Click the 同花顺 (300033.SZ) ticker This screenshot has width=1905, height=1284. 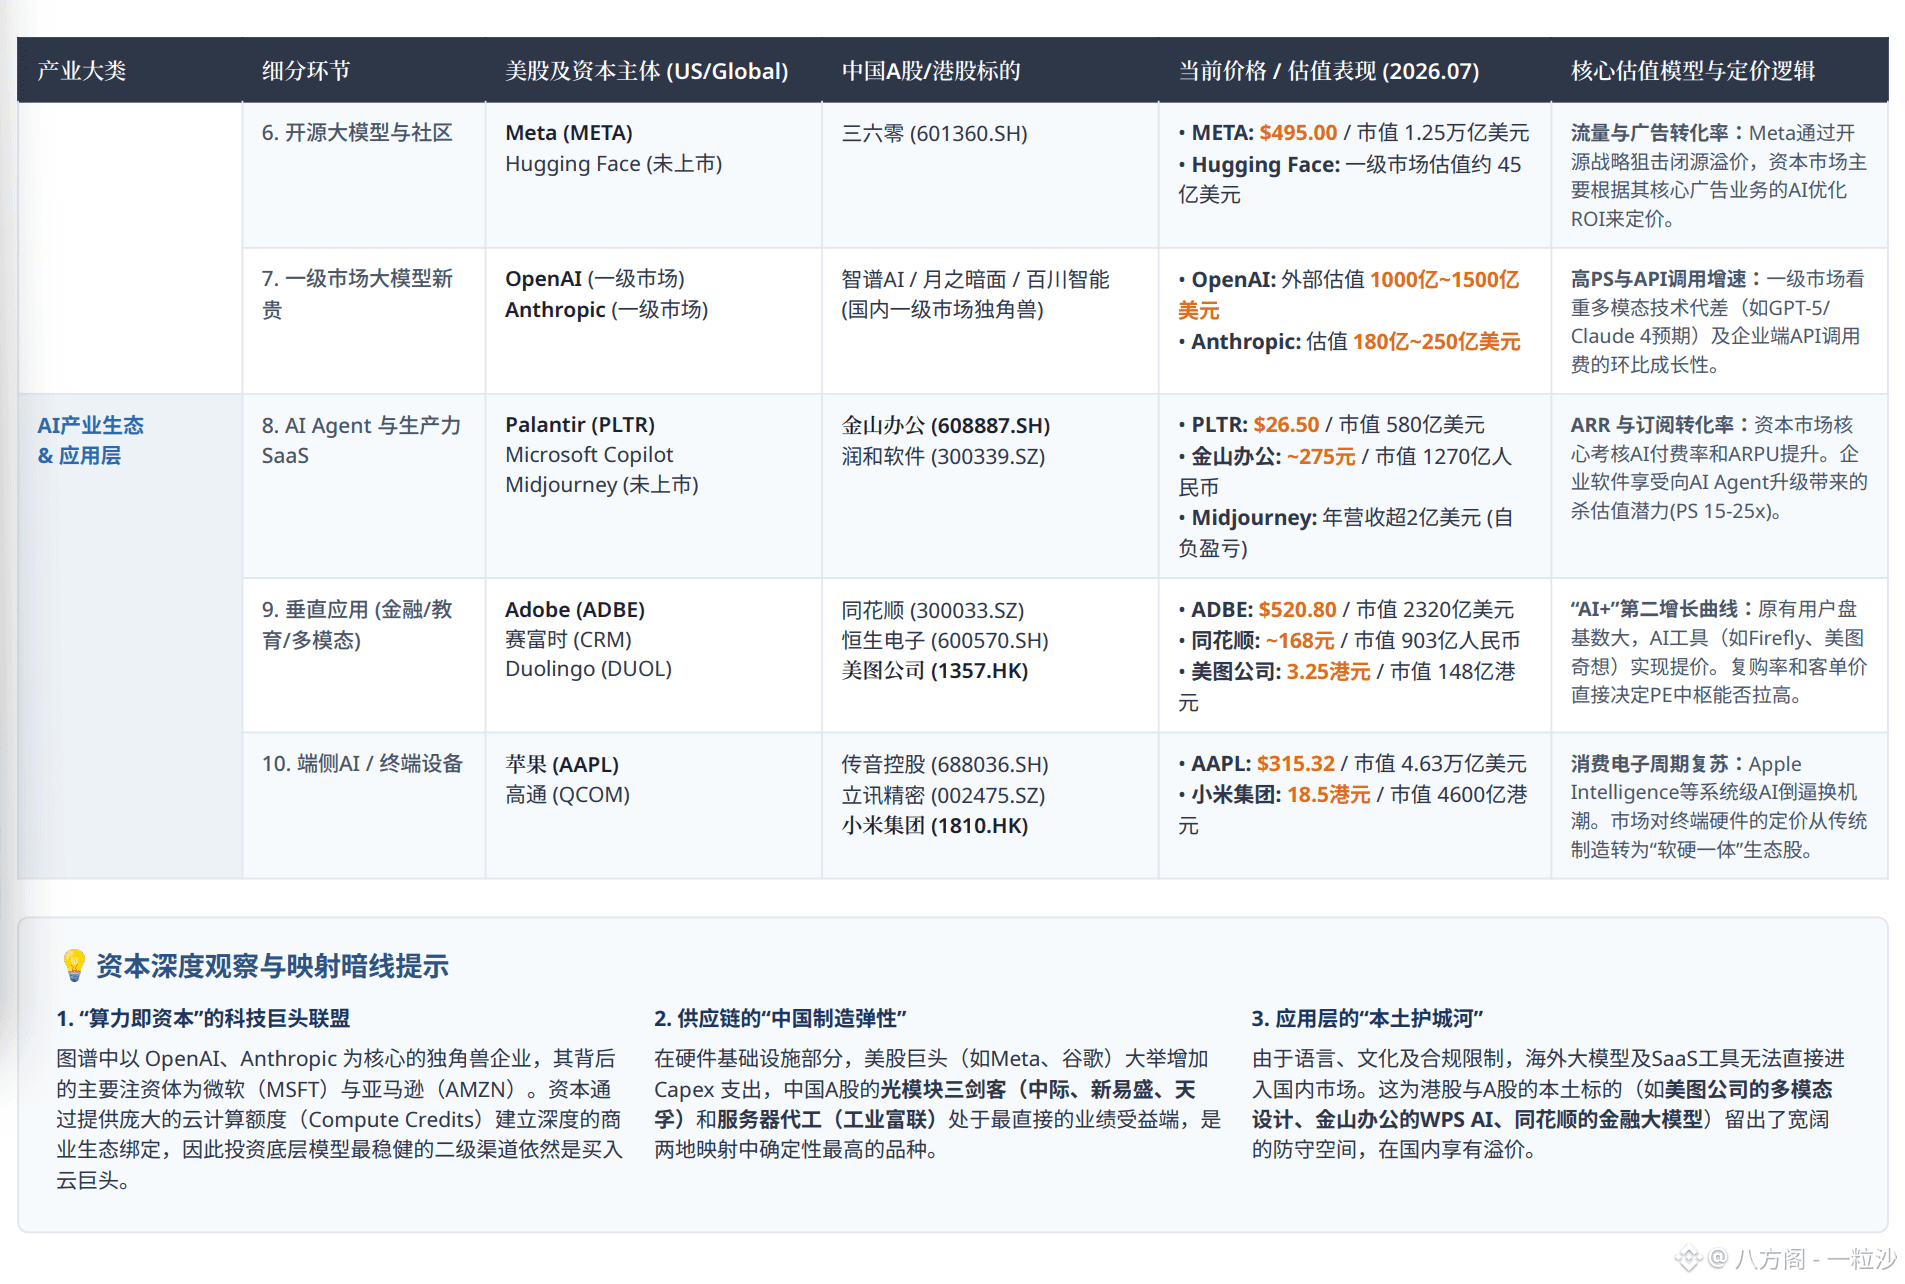click(932, 610)
